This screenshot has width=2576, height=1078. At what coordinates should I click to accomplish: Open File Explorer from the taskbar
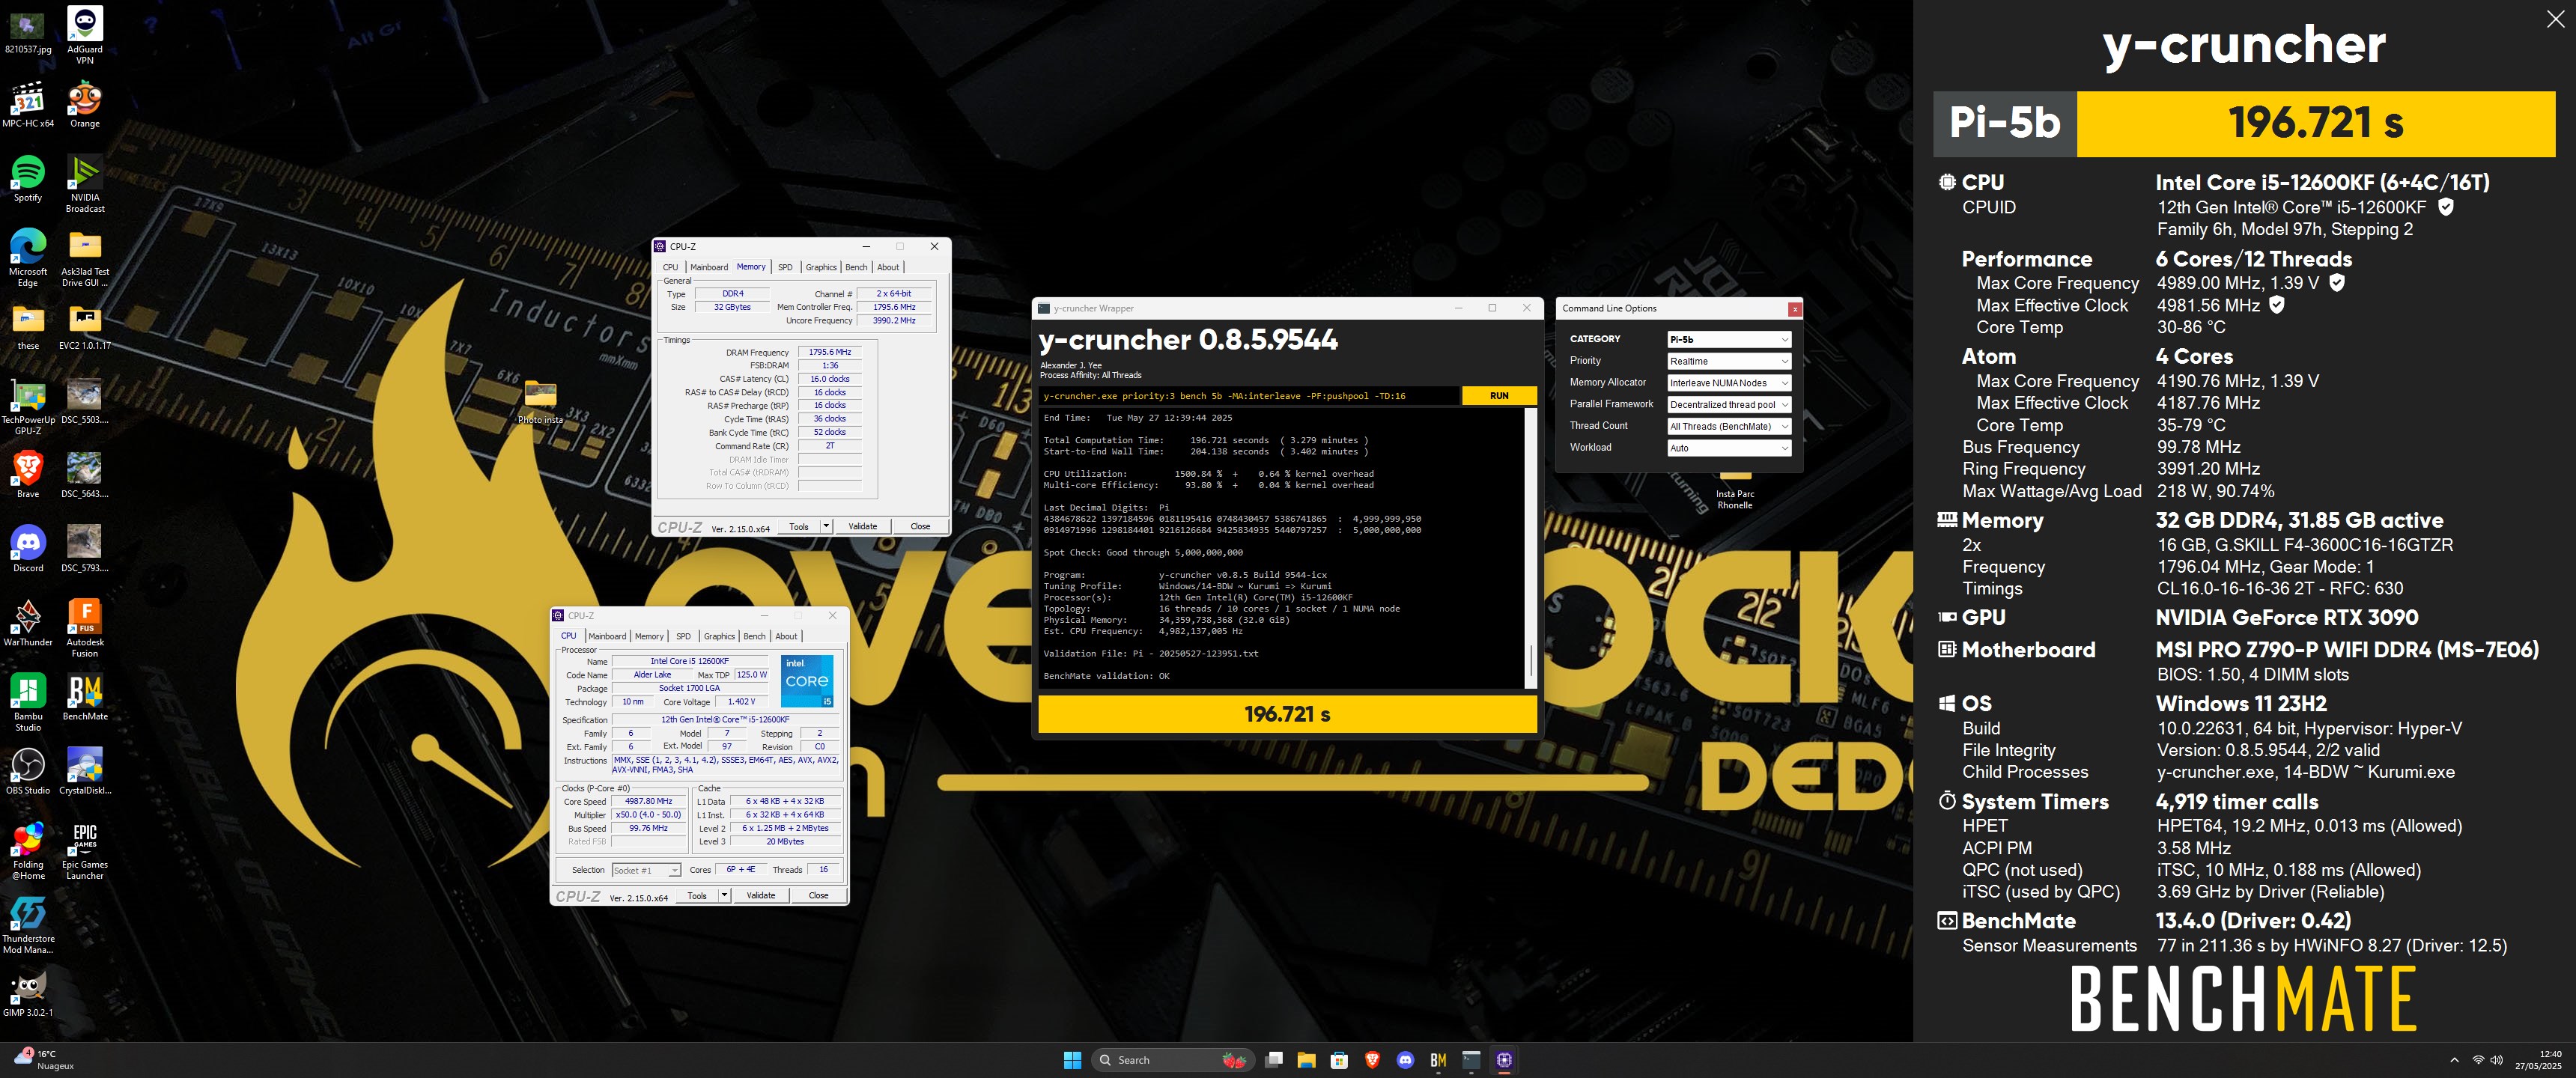1306,1060
